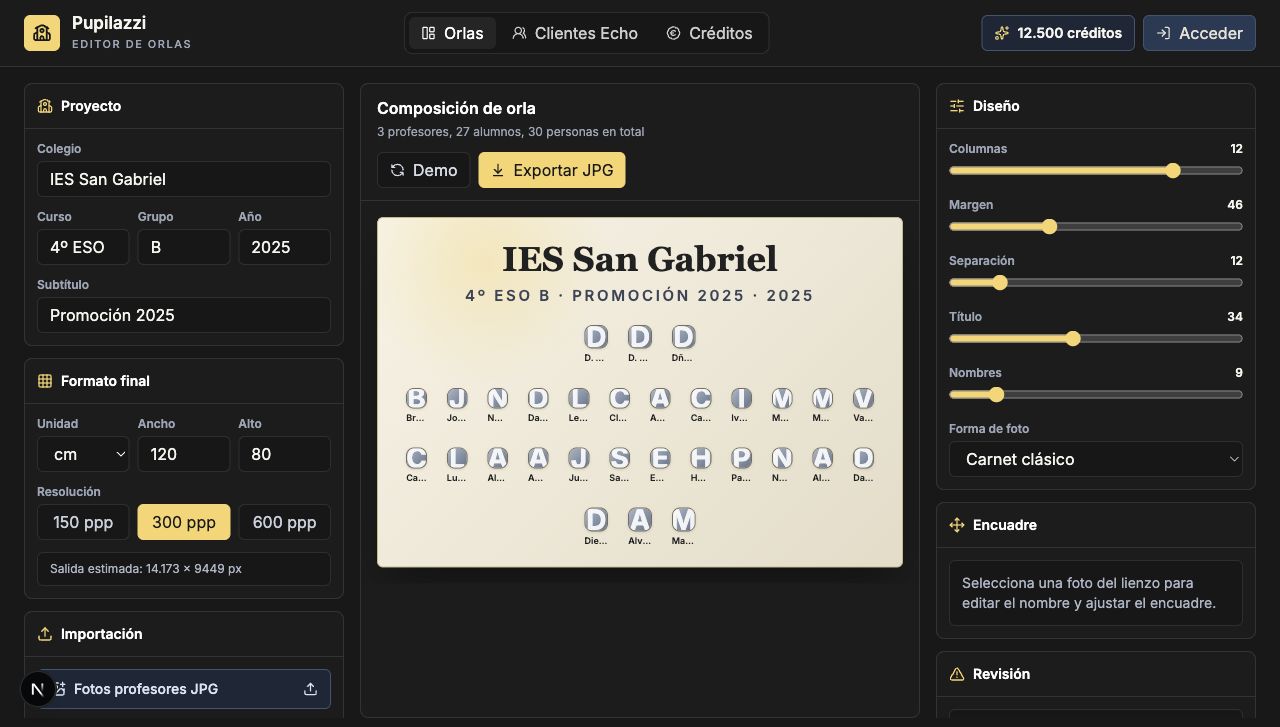Adjust the Separación slider
This screenshot has height=727, width=1280.
click(x=1096, y=283)
